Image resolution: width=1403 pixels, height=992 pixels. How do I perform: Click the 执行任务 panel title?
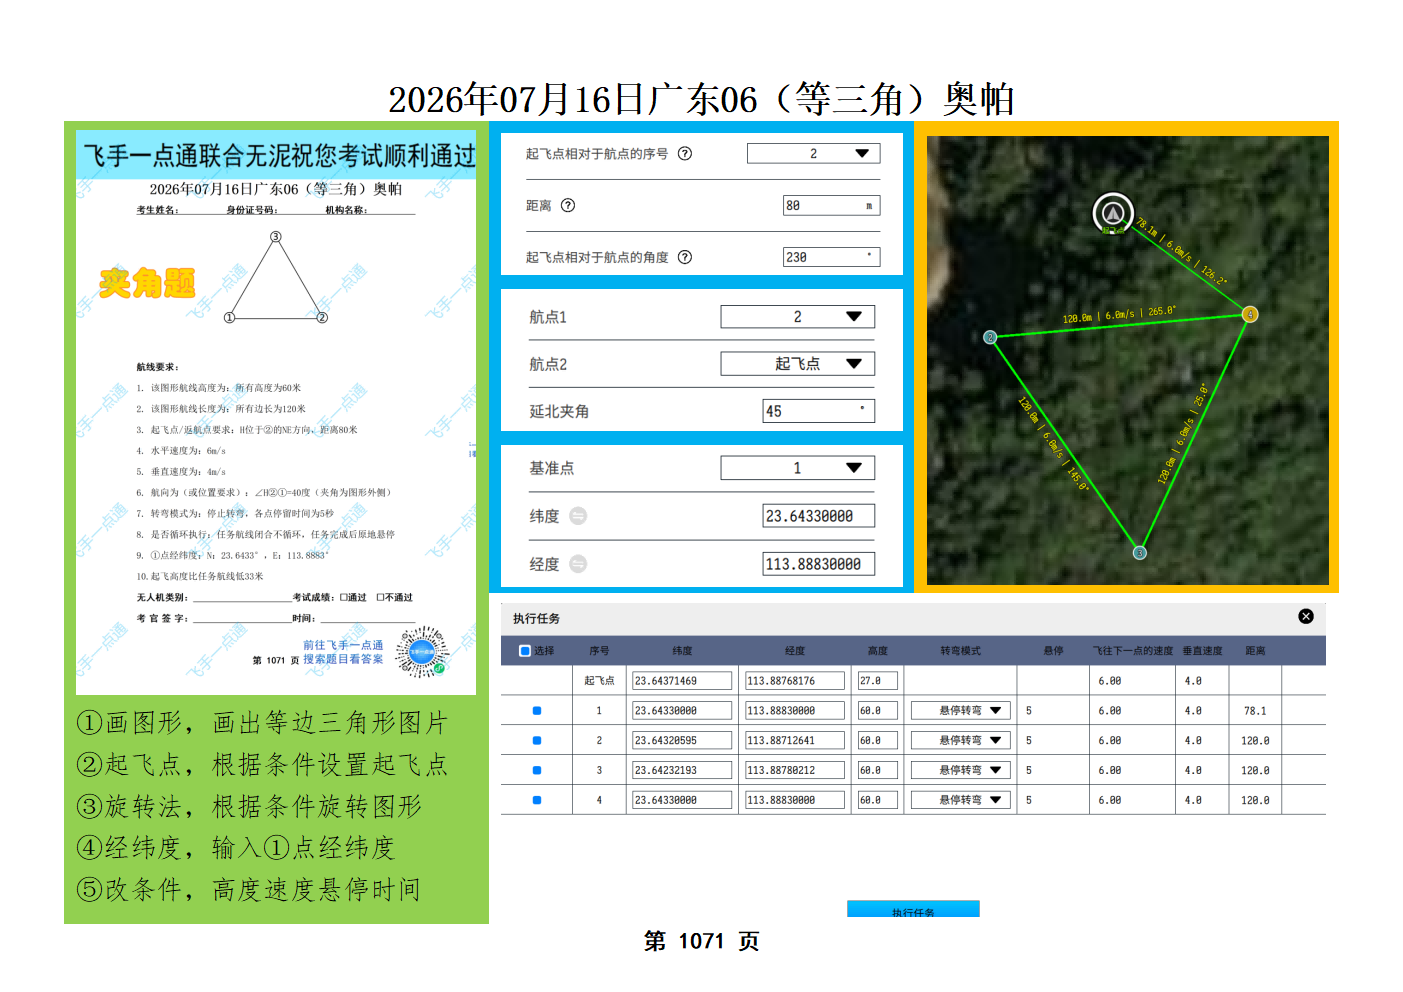(x=536, y=619)
